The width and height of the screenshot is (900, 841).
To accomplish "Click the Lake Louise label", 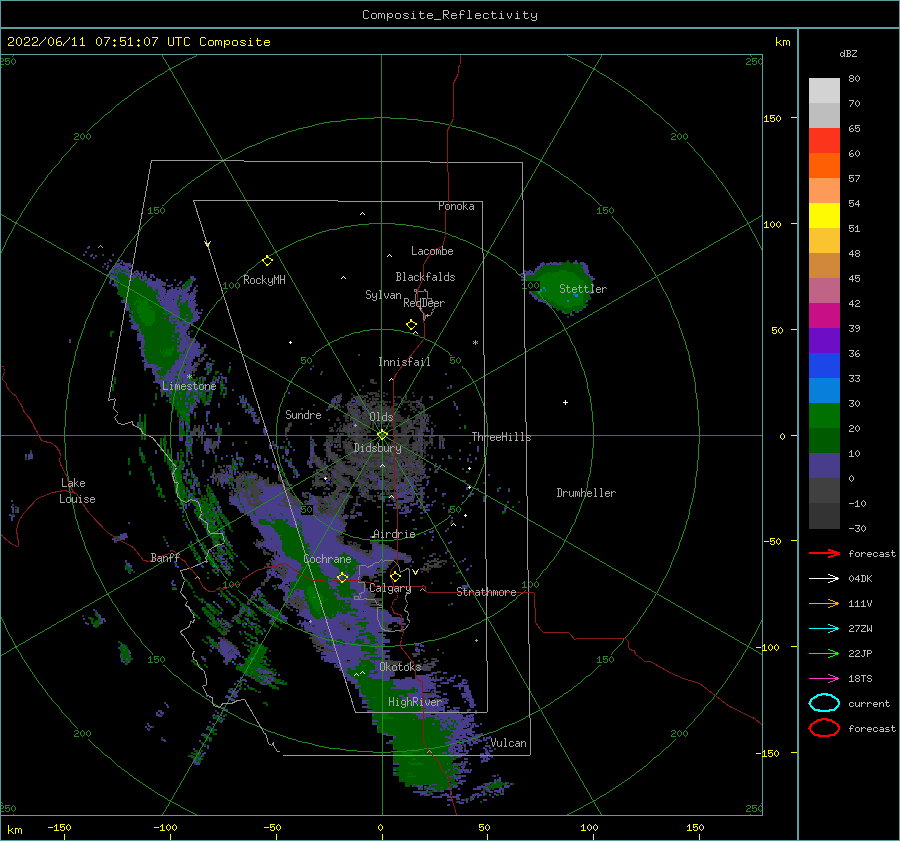I will (x=77, y=491).
